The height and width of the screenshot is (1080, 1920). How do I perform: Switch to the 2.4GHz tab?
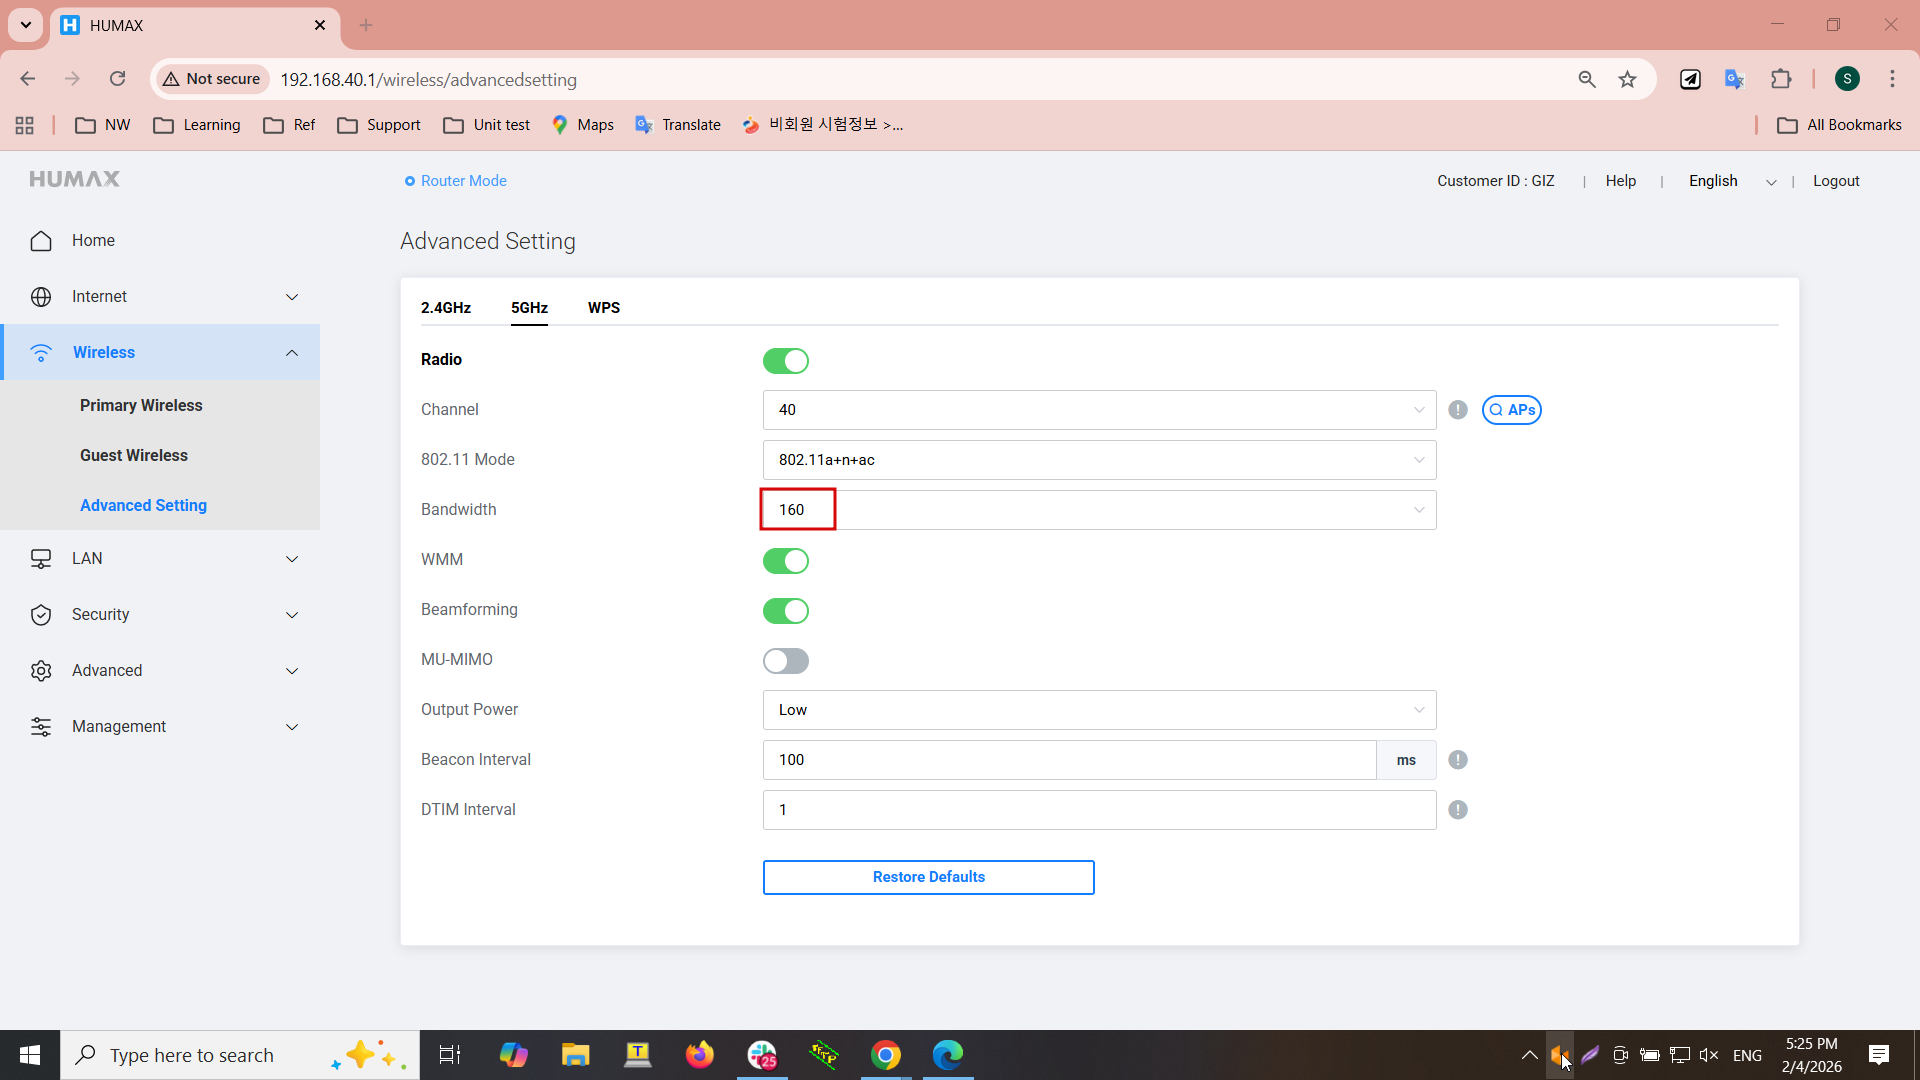click(446, 308)
